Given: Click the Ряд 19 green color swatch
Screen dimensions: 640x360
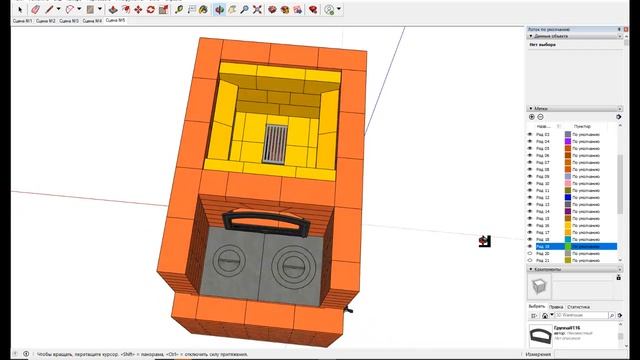Looking at the screenshot, I should click(568, 246).
